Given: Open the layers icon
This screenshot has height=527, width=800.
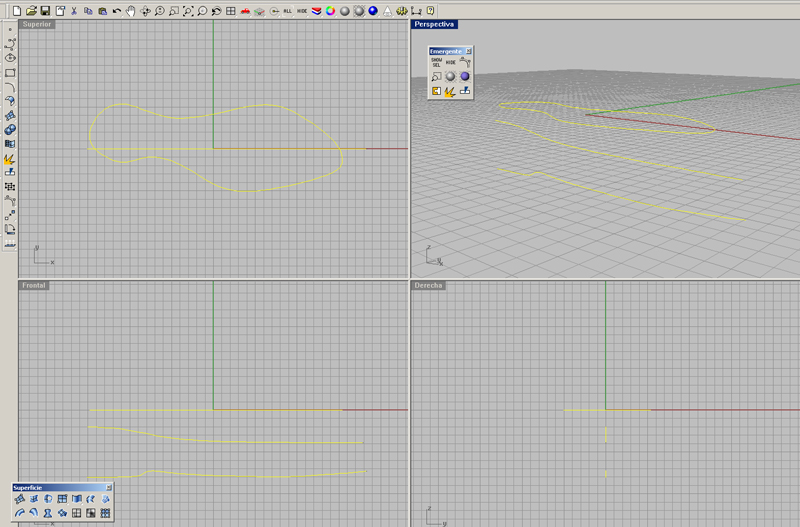Looking at the screenshot, I should [x=316, y=11].
